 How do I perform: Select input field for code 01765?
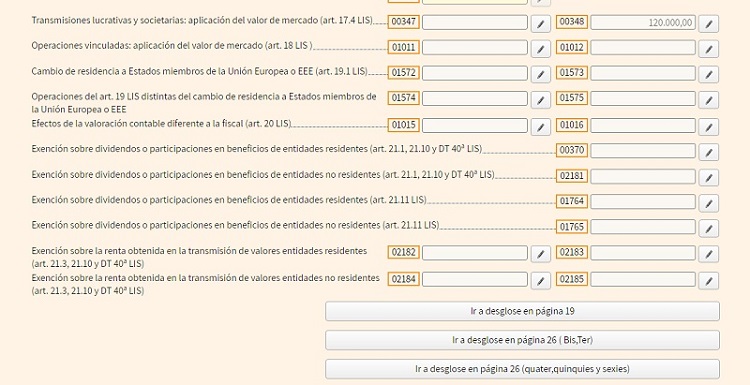[x=643, y=227]
